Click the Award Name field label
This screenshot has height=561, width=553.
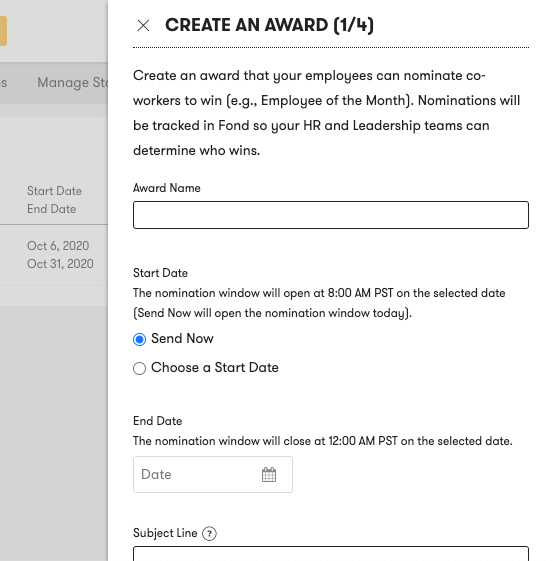[167, 188]
